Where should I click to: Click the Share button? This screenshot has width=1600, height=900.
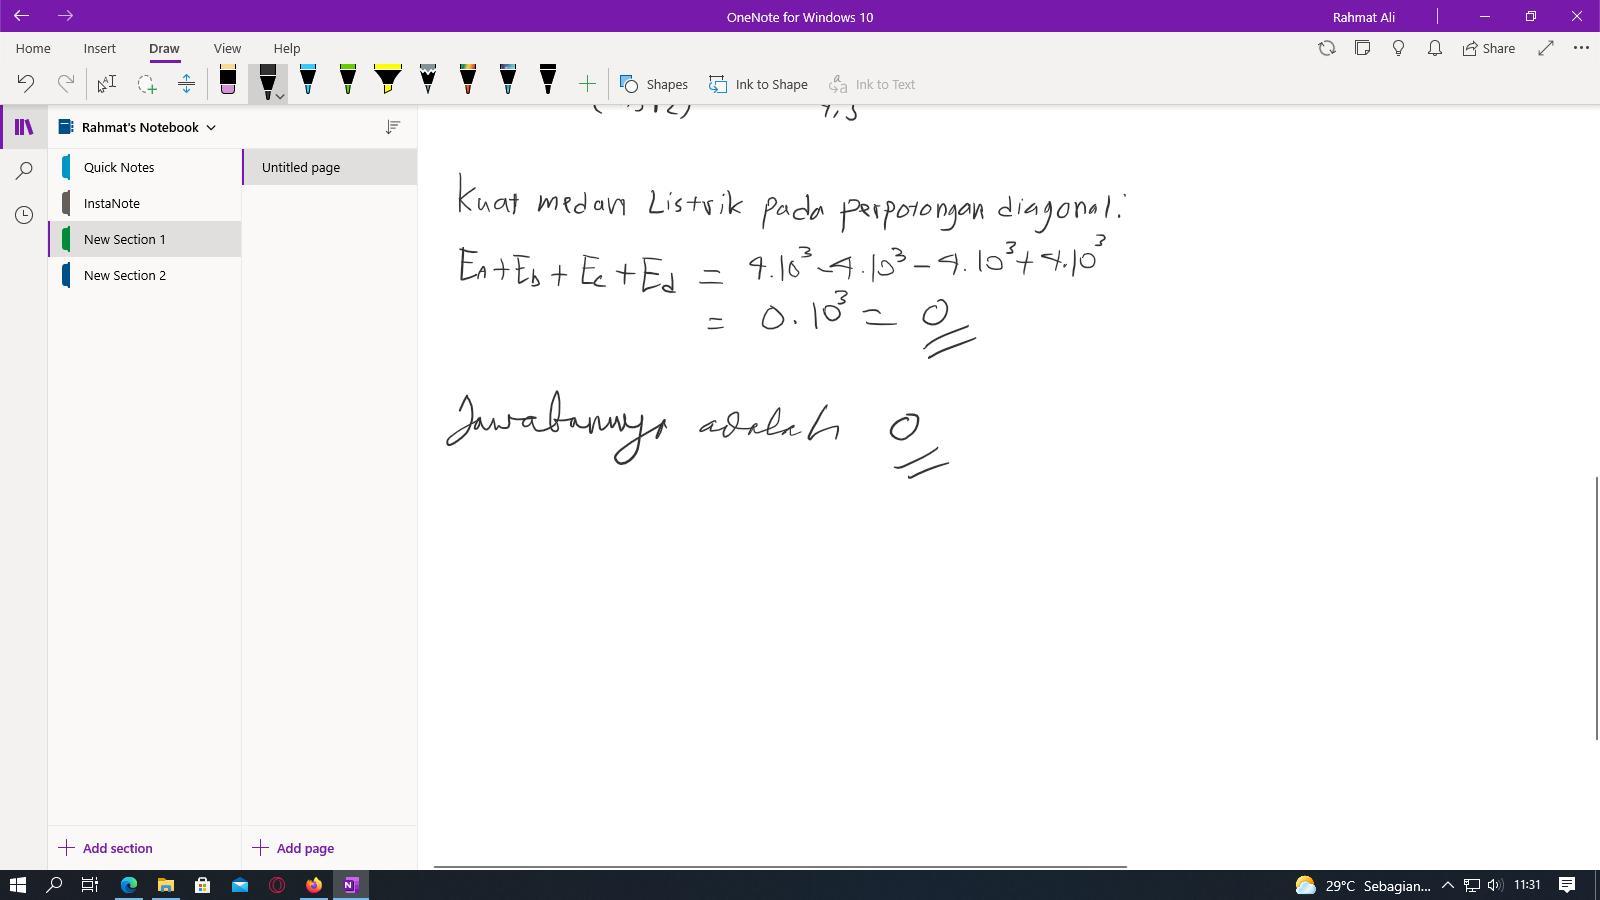(x=1489, y=48)
